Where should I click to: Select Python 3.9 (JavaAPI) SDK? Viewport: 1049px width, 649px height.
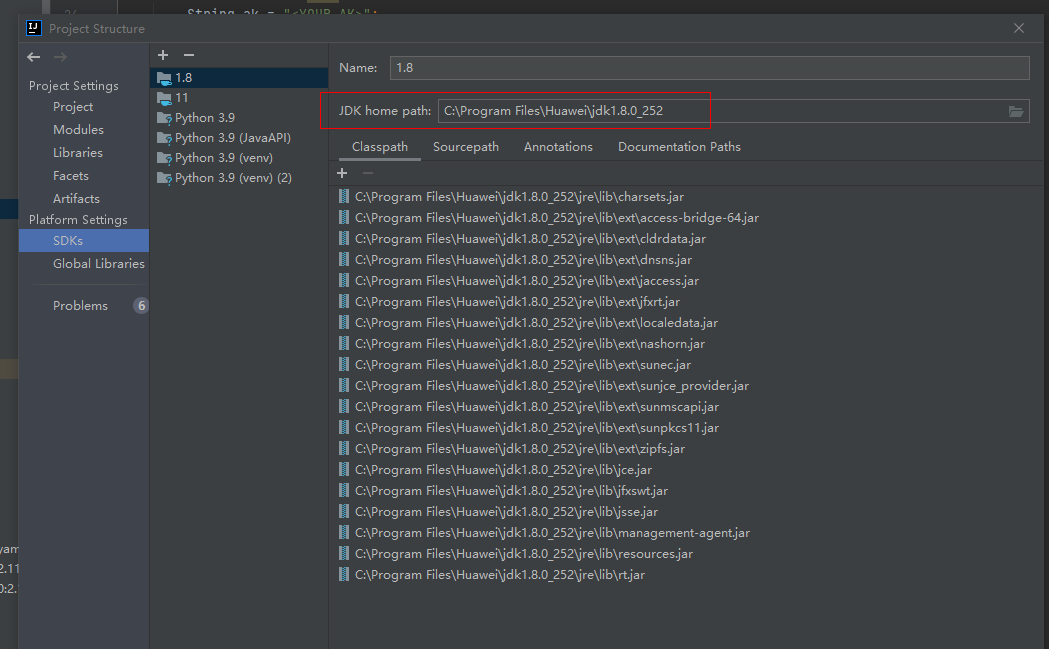(x=232, y=138)
